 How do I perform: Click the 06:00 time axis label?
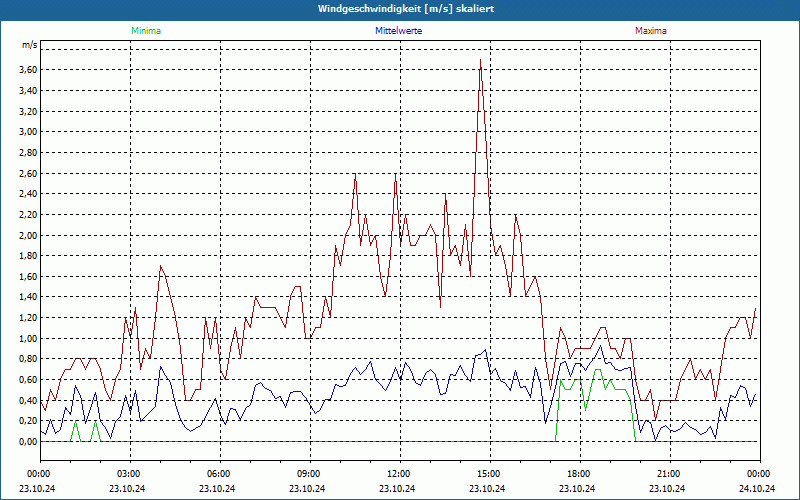pos(220,474)
